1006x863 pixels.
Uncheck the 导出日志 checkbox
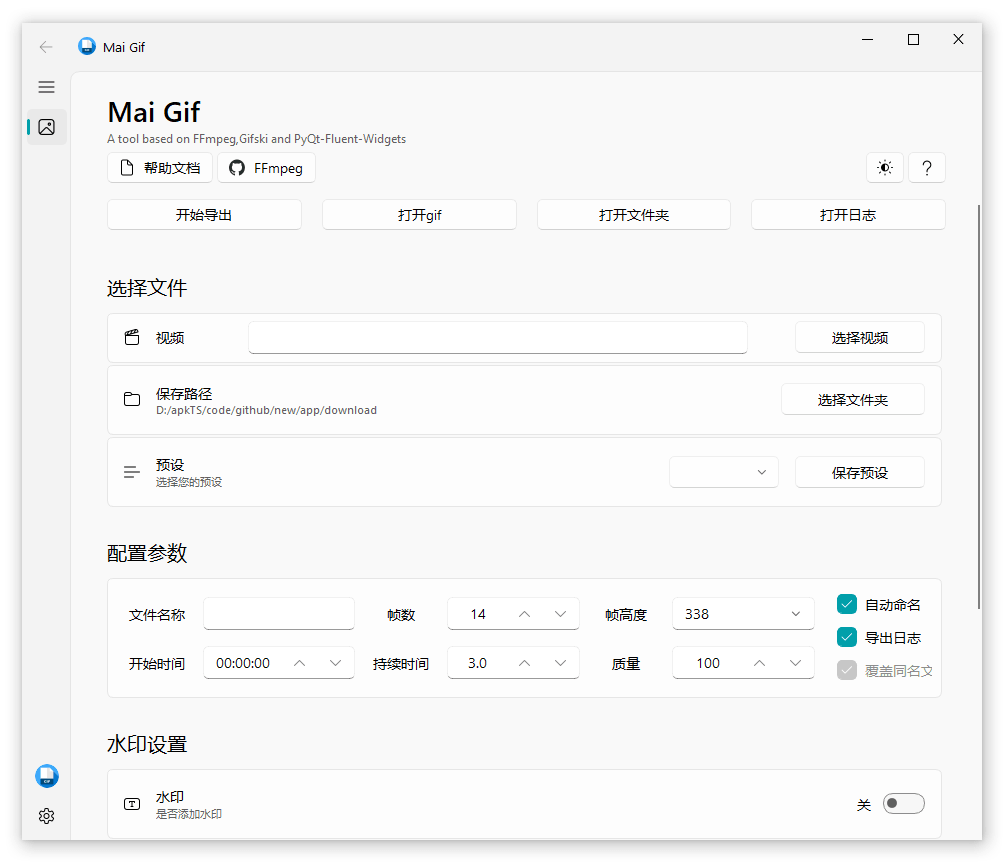click(847, 637)
